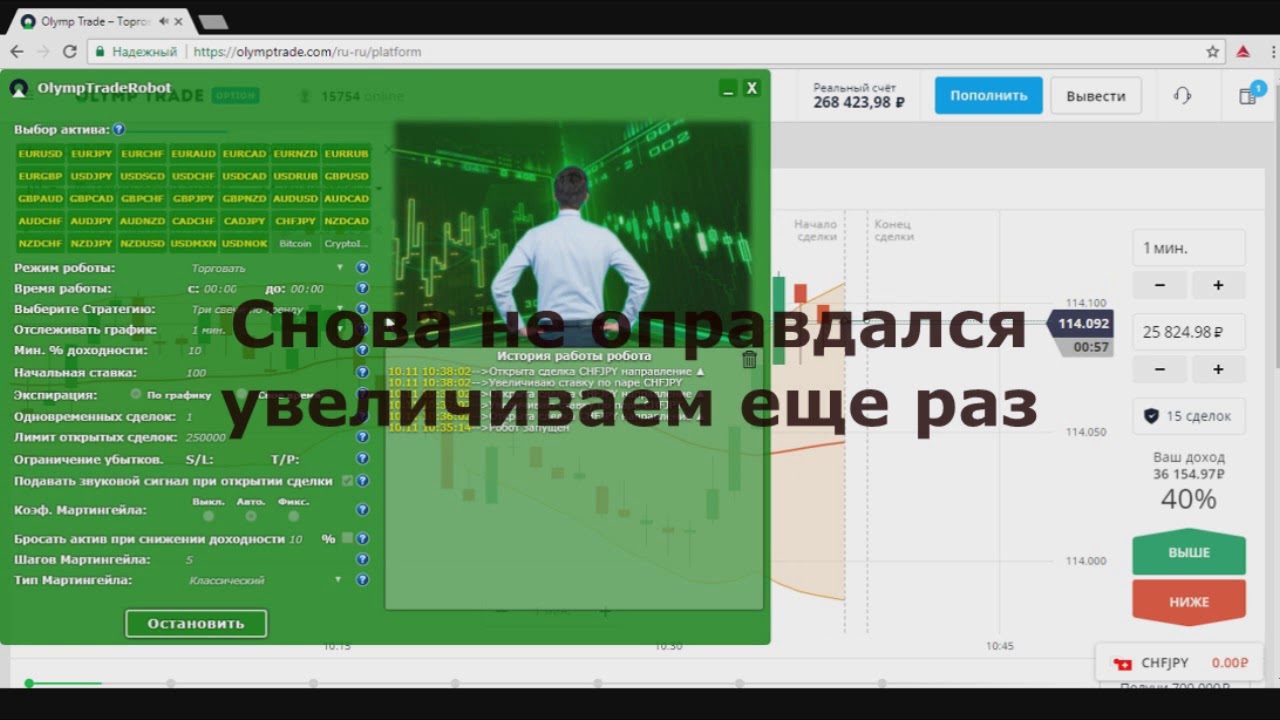
Task: Open notifications icon with badge 1
Action: [x=1248, y=95]
